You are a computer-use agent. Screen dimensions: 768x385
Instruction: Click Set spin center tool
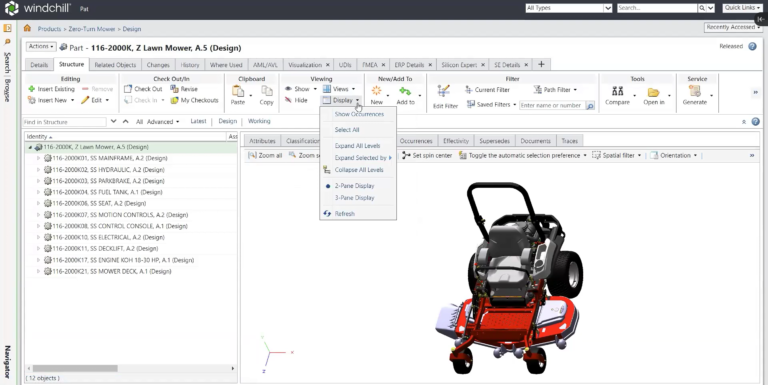[427, 155]
